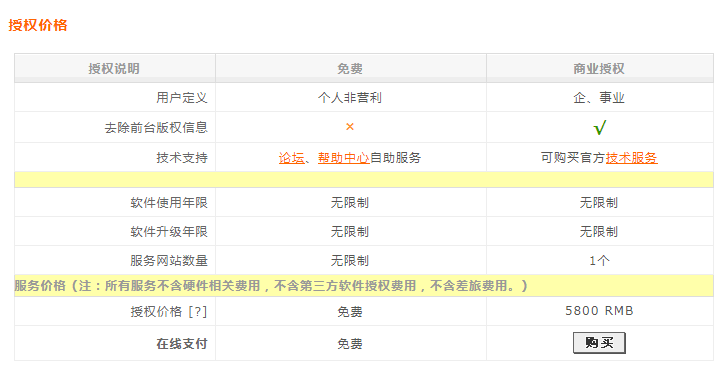Viewport: 724px width, 369px height.
Task: Click the green checkmark under 商业授权
Action: point(599,127)
